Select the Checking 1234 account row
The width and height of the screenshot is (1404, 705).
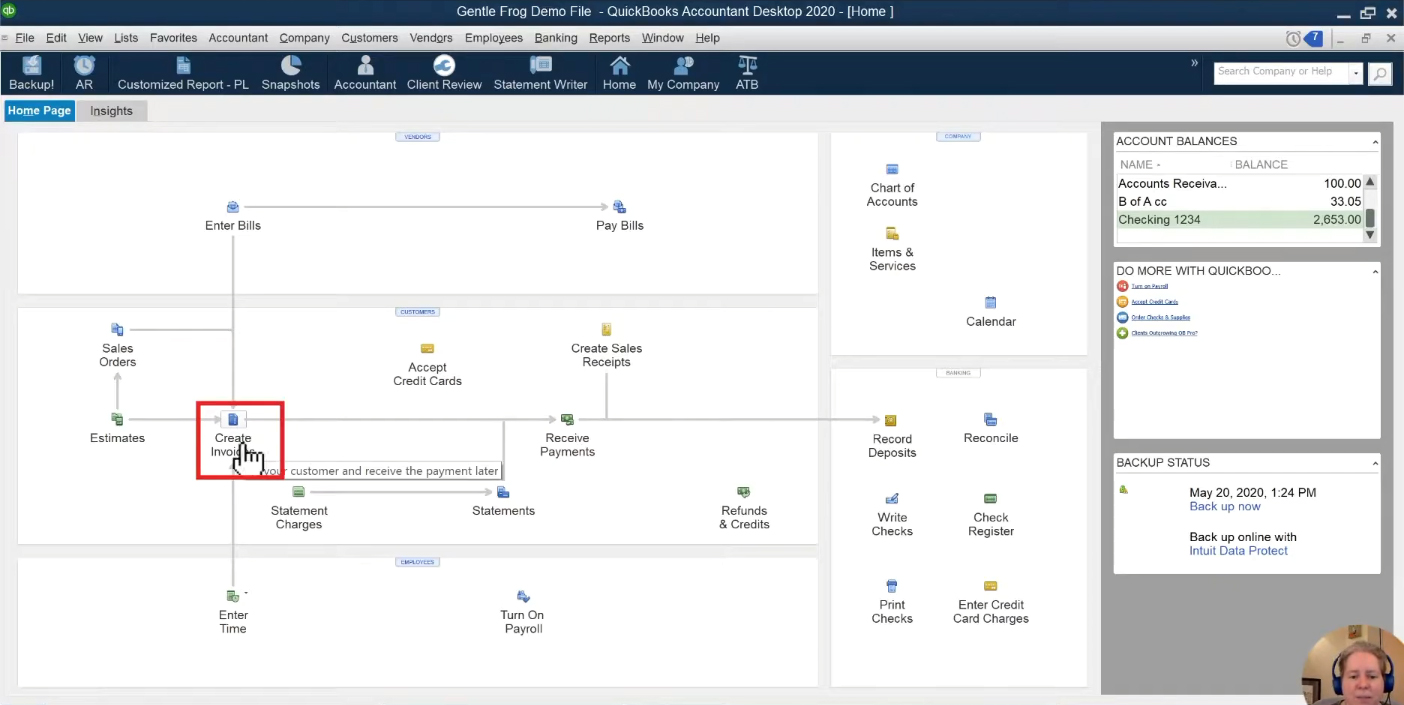coord(1239,220)
